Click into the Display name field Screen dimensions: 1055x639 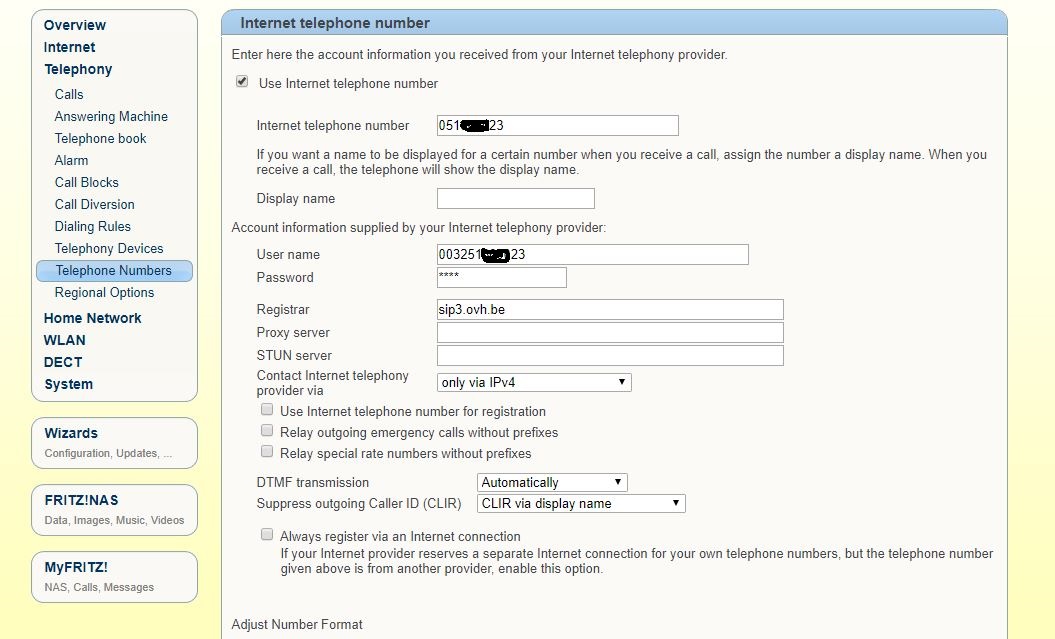[x=515, y=198]
